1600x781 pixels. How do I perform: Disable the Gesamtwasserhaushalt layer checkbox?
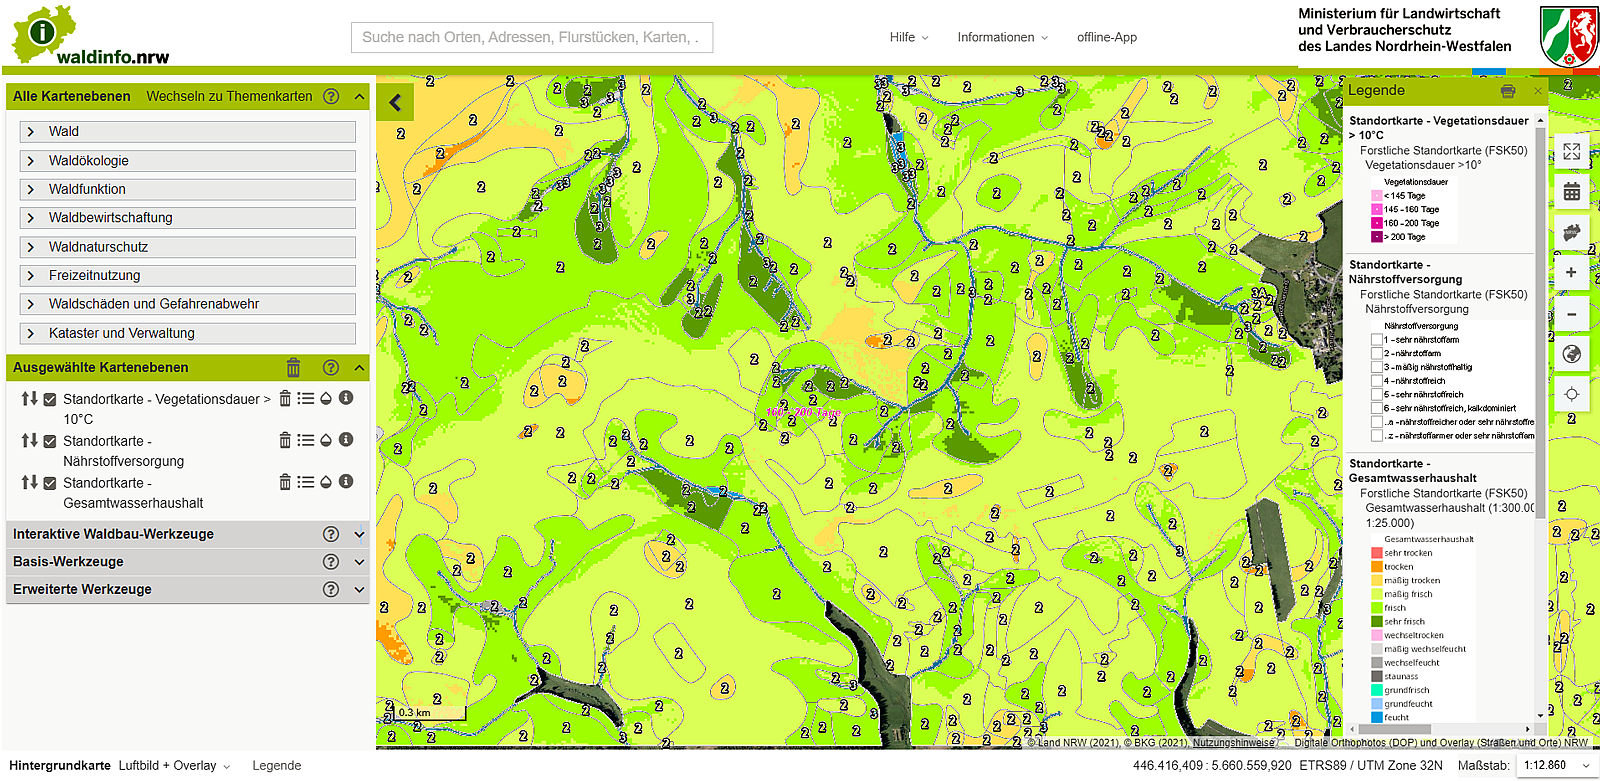[50, 483]
